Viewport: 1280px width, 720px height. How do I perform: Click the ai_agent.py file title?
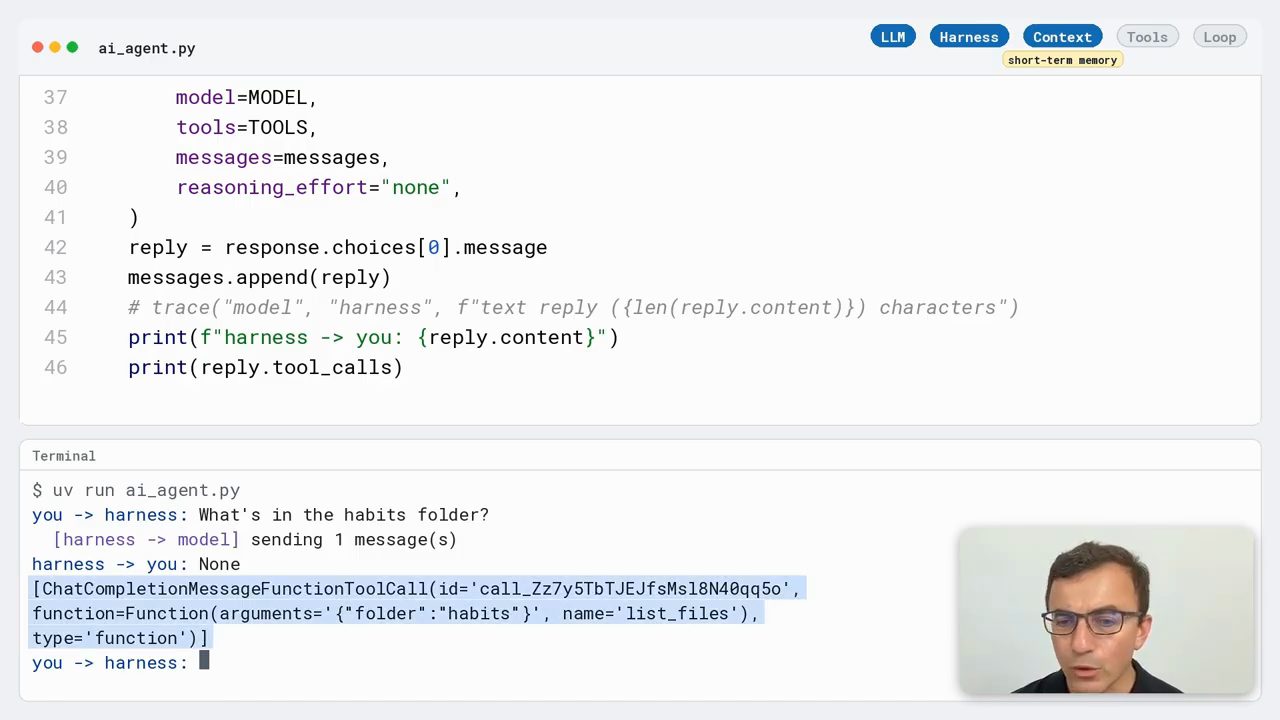[x=146, y=48]
